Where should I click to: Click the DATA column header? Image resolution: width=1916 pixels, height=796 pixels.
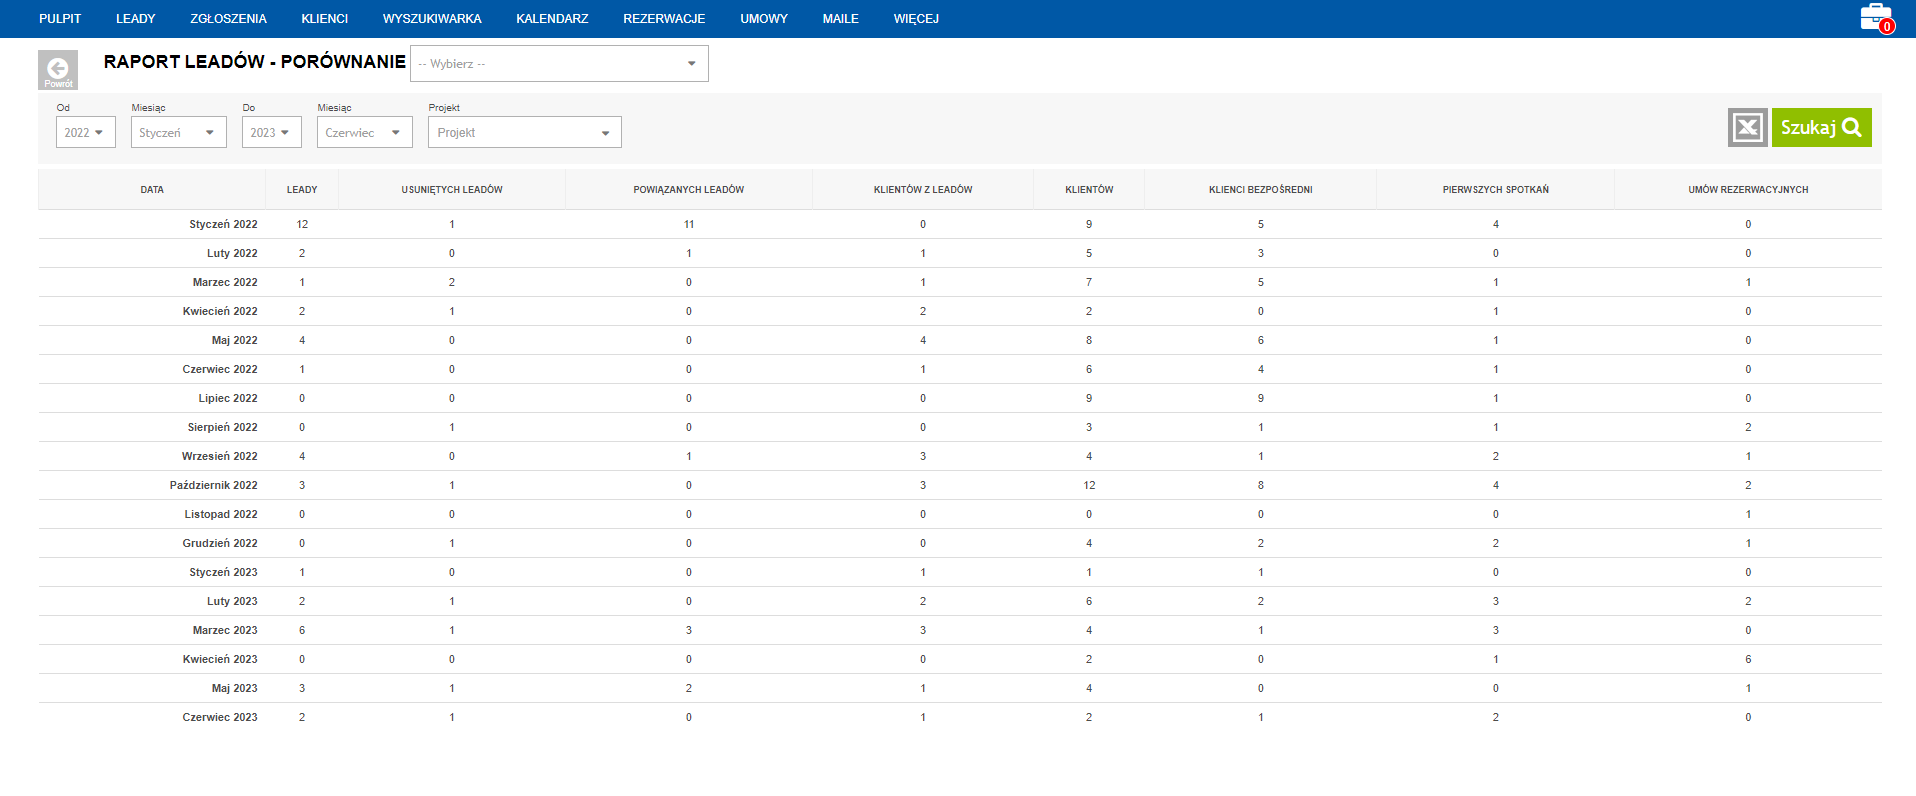pos(152,190)
